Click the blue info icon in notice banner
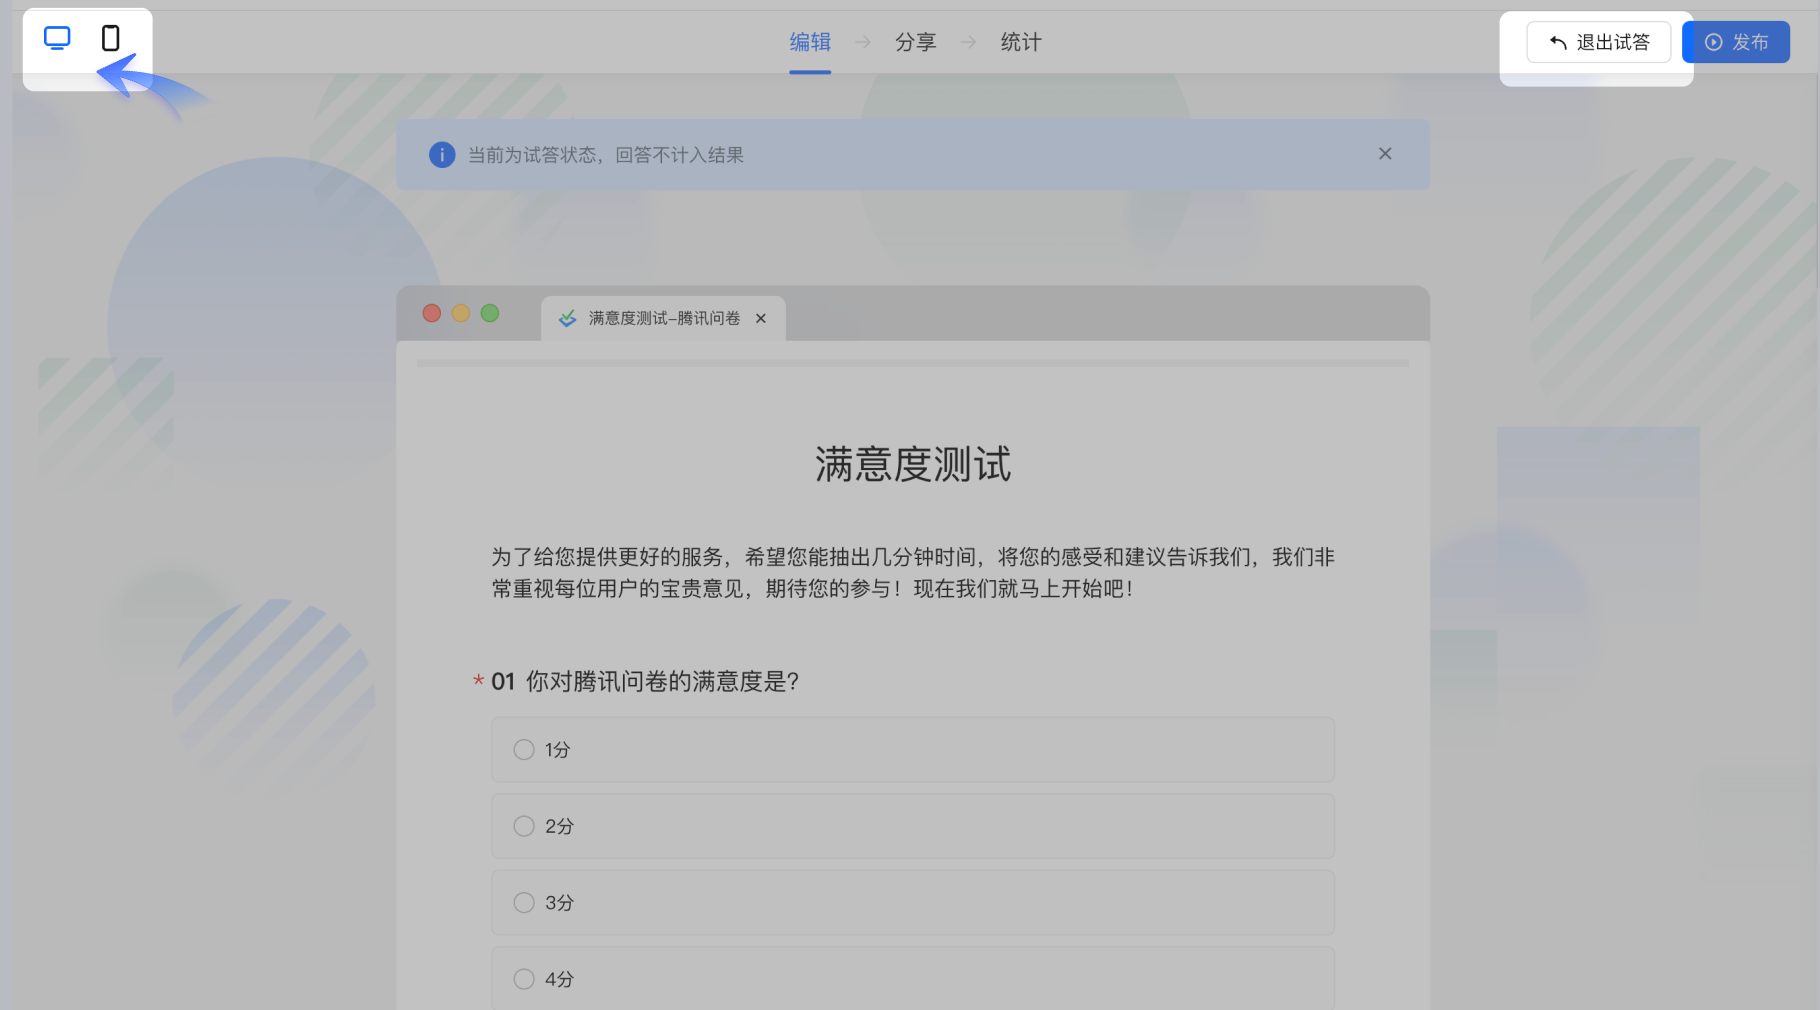 coord(442,155)
